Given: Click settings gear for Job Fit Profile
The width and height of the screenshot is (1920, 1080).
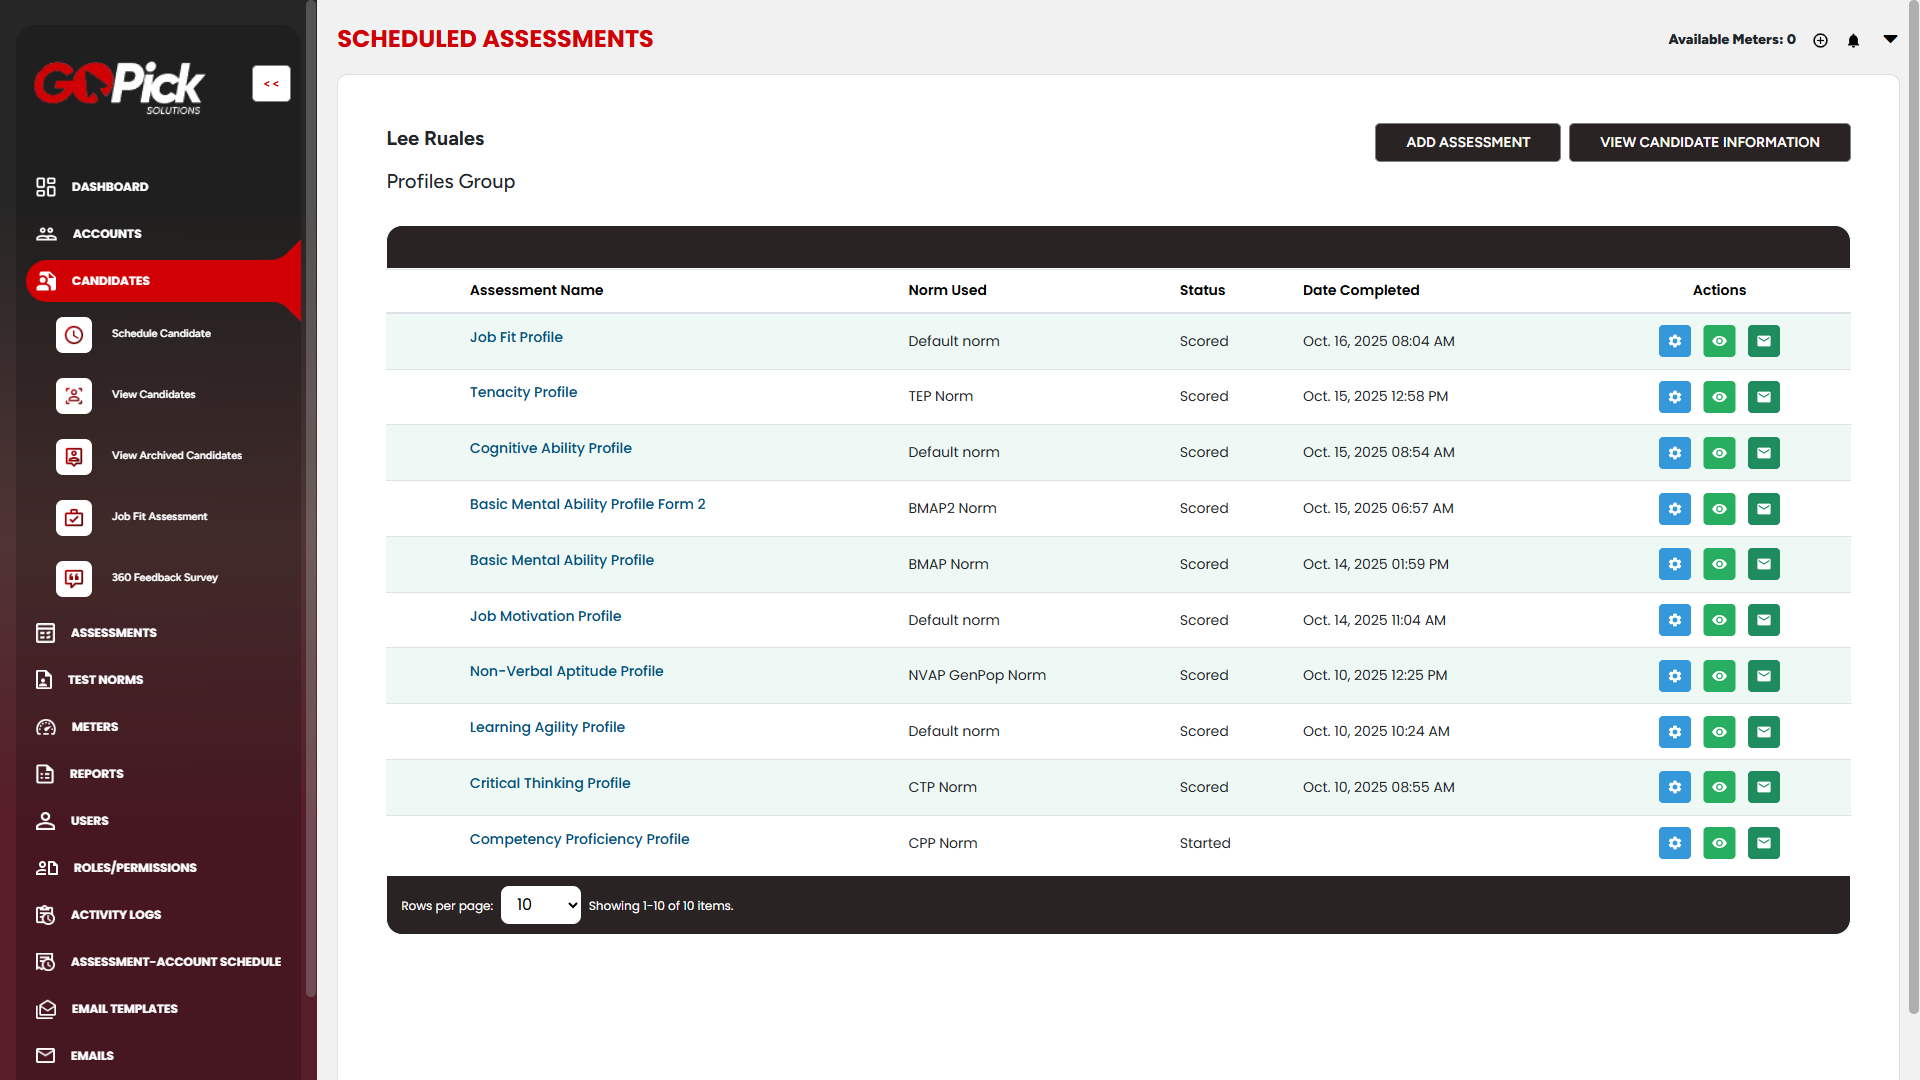Looking at the screenshot, I should point(1674,341).
